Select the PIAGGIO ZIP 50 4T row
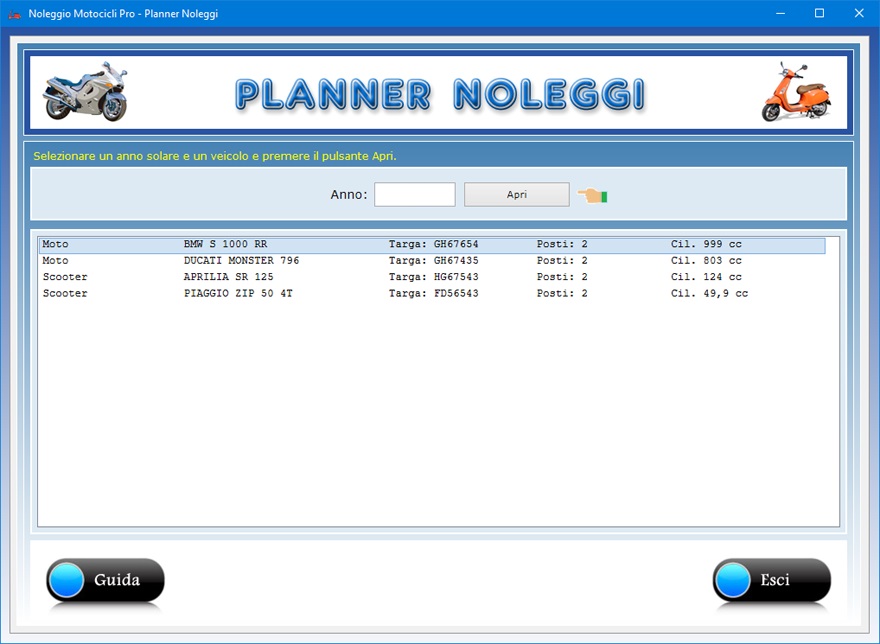 tap(432, 294)
